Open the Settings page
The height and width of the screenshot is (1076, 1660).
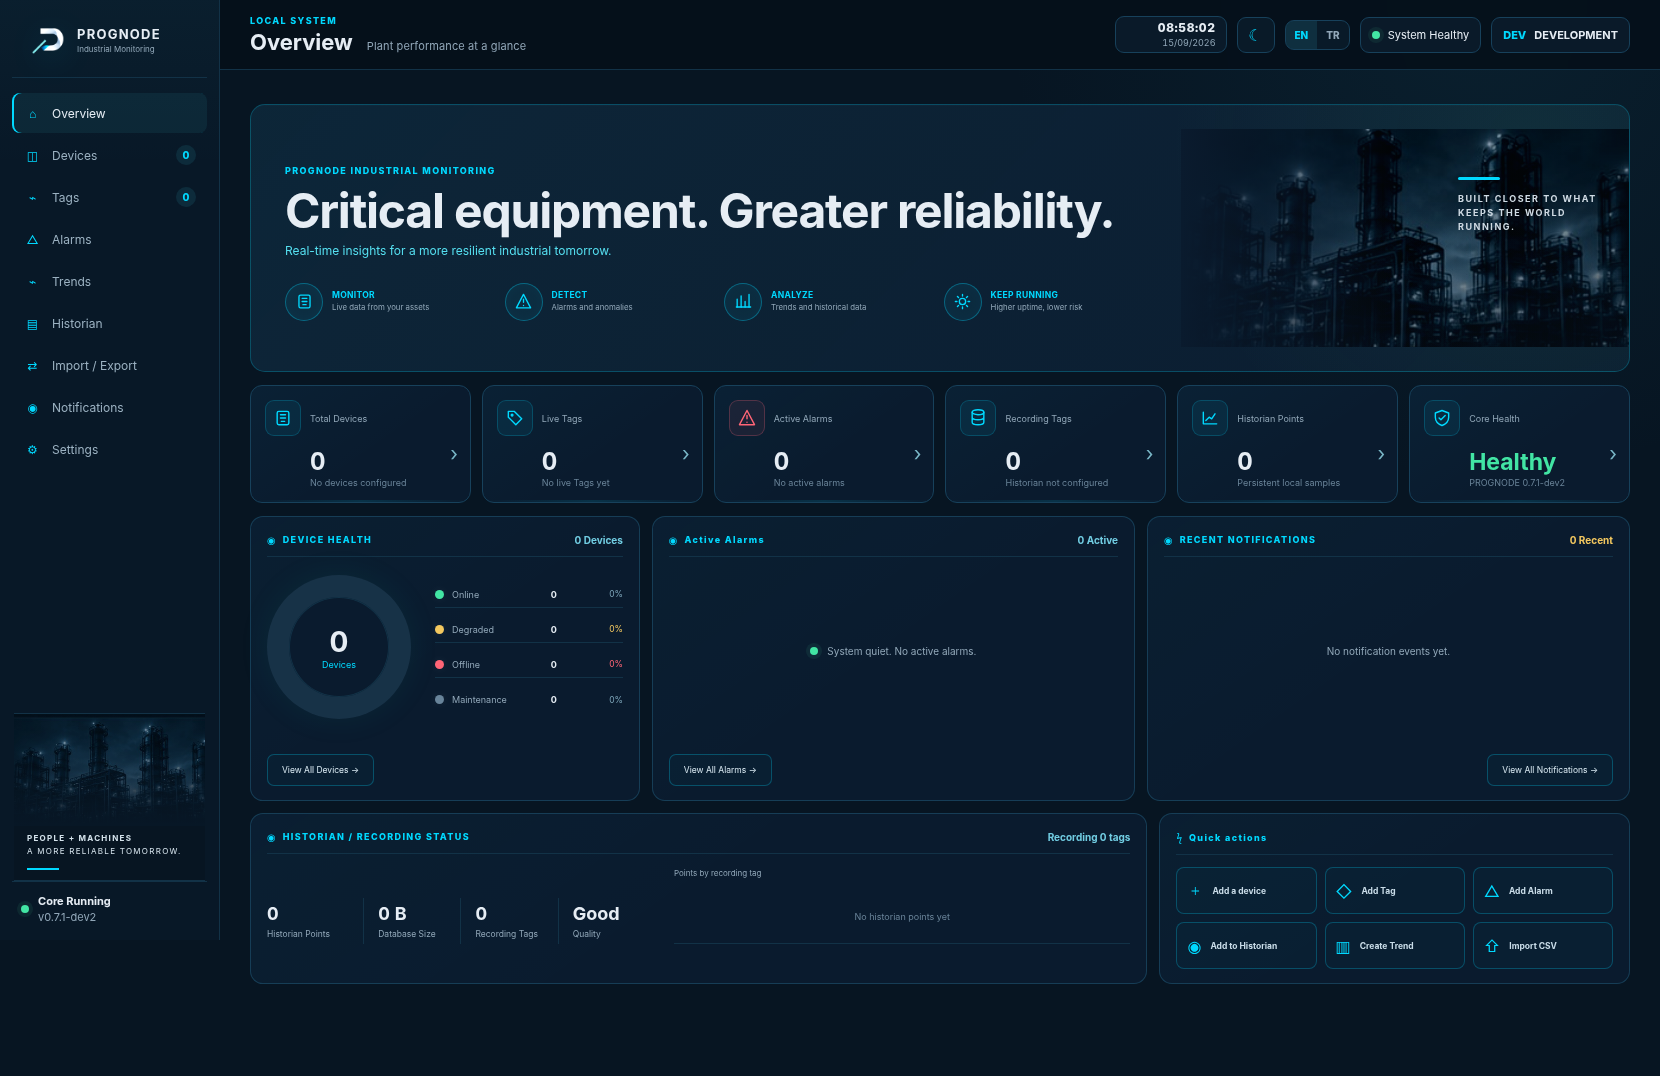click(x=110, y=449)
